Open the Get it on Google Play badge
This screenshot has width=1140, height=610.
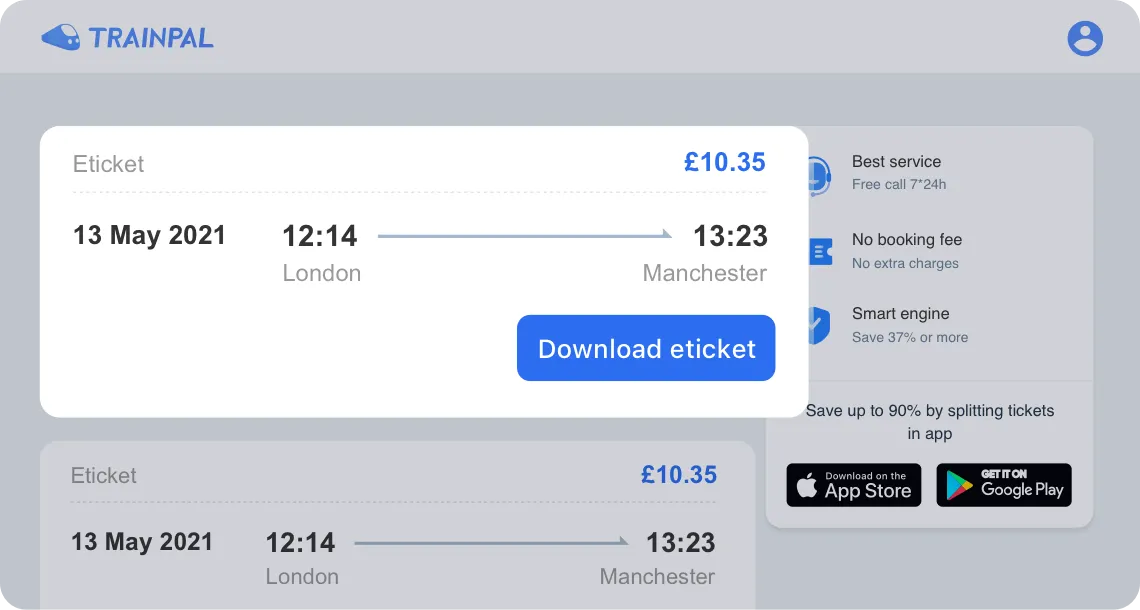coord(1003,485)
